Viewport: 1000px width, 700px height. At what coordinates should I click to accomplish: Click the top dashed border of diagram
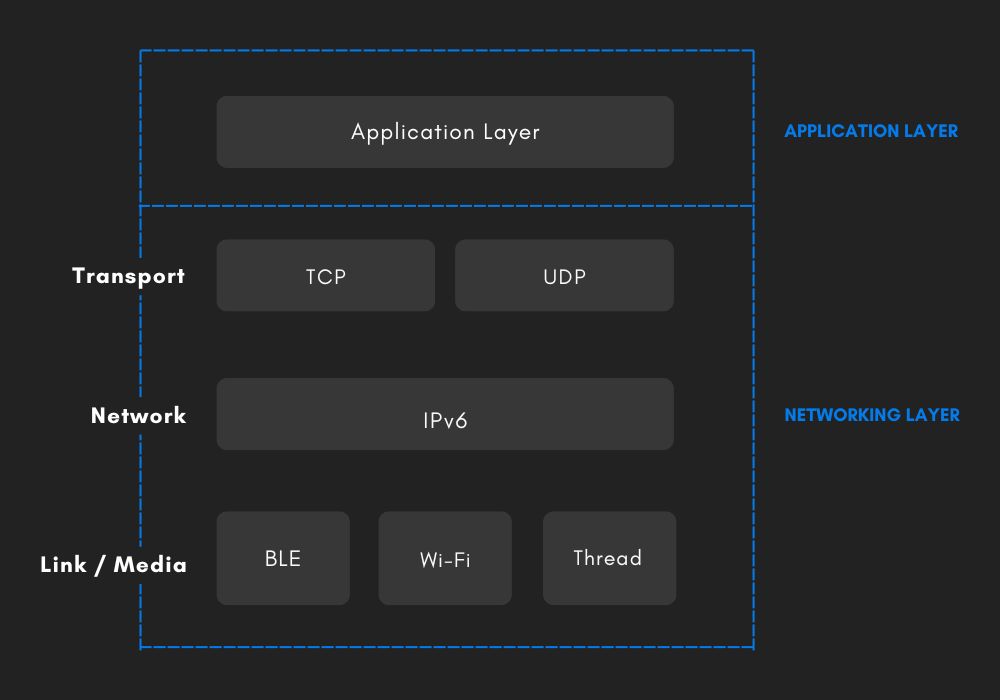(x=445, y=50)
